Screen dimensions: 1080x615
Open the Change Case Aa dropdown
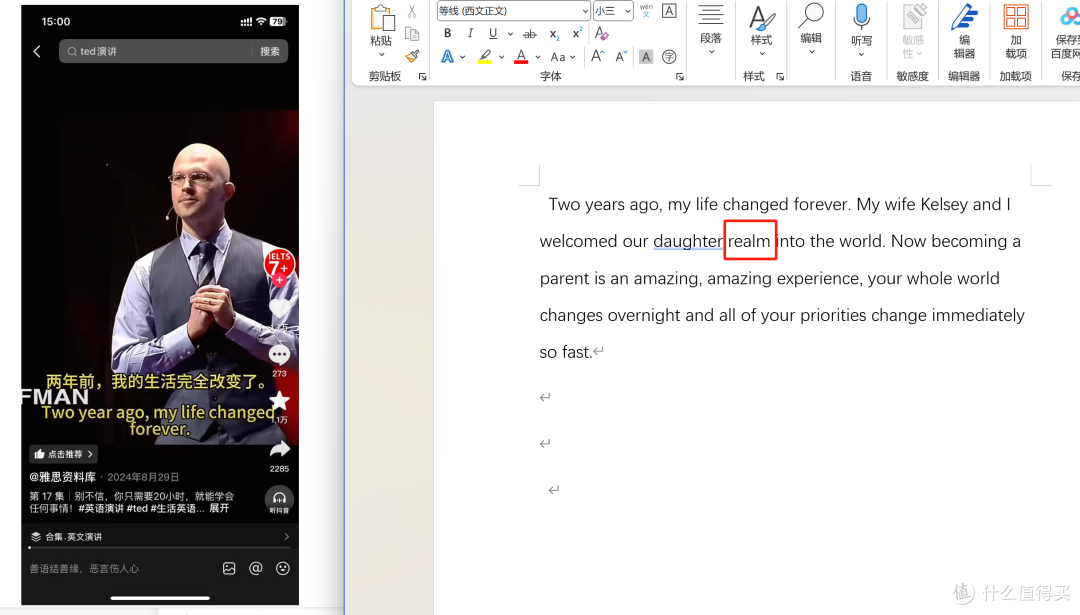pyautogui.click(x=563, y=57)
